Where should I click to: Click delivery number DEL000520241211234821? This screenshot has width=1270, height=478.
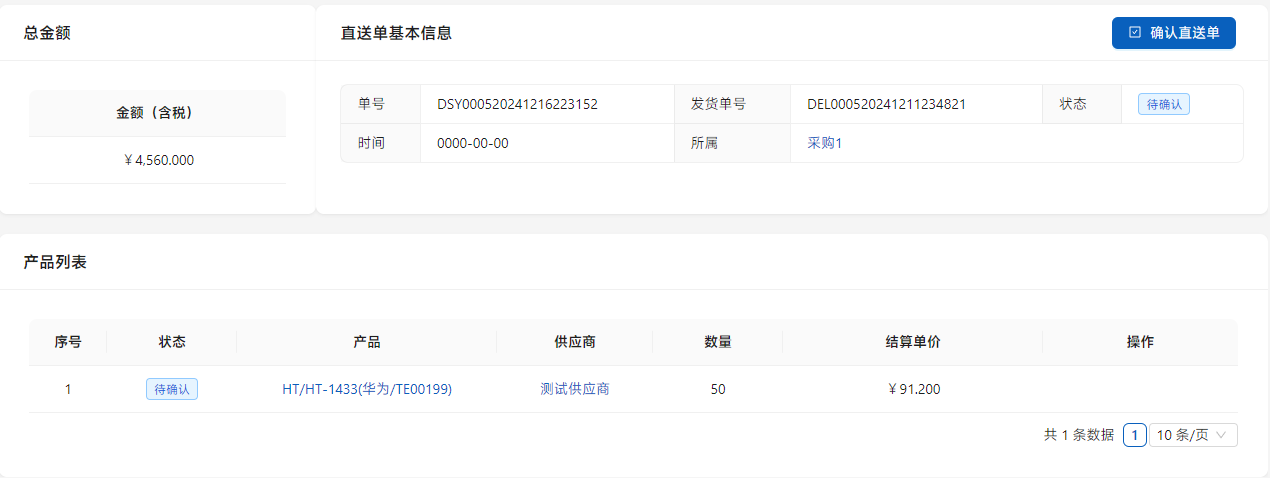pyautogui.click(x=886, y=104)
